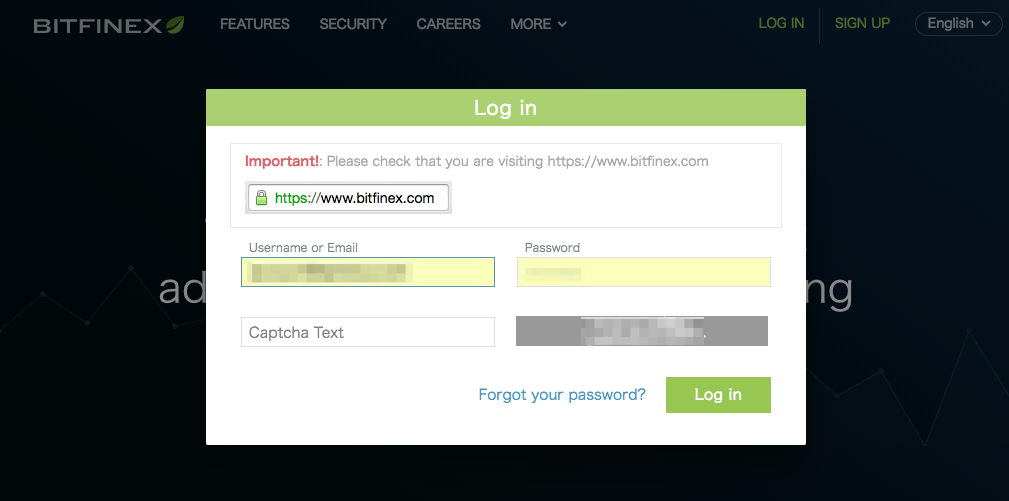Click the red Important! notice label
Viewport: 1009px width, 501px height.
coord(282,161)
